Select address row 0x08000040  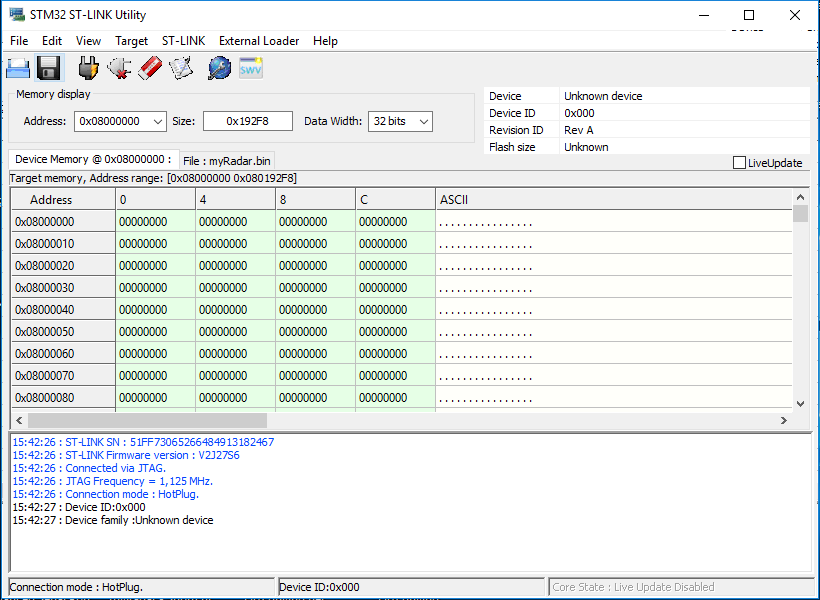pyautogui.click(x=63, y=310)
